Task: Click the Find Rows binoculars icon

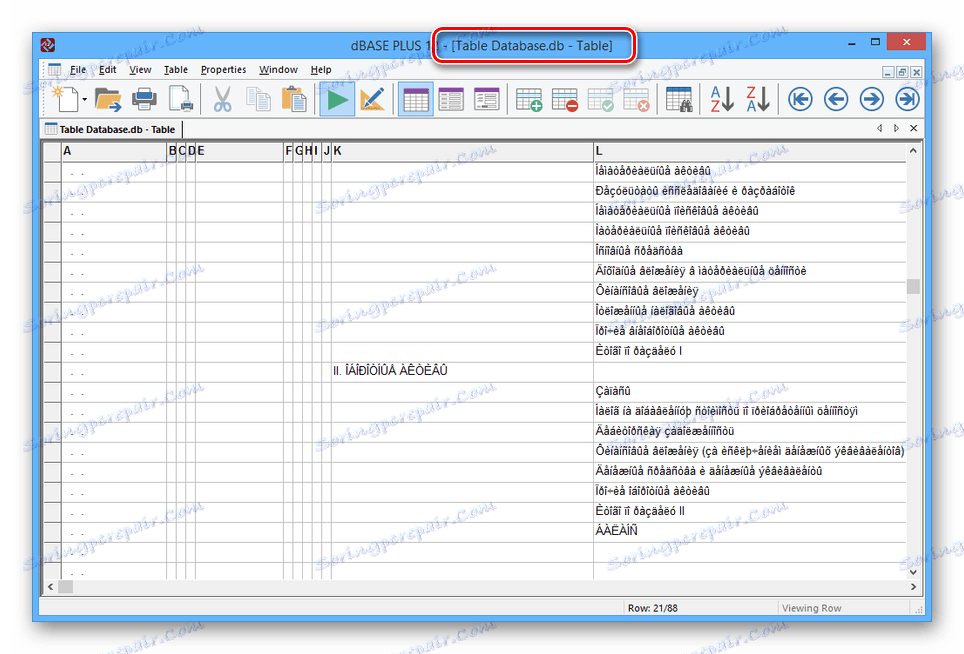Action: [x=679, y=99]
